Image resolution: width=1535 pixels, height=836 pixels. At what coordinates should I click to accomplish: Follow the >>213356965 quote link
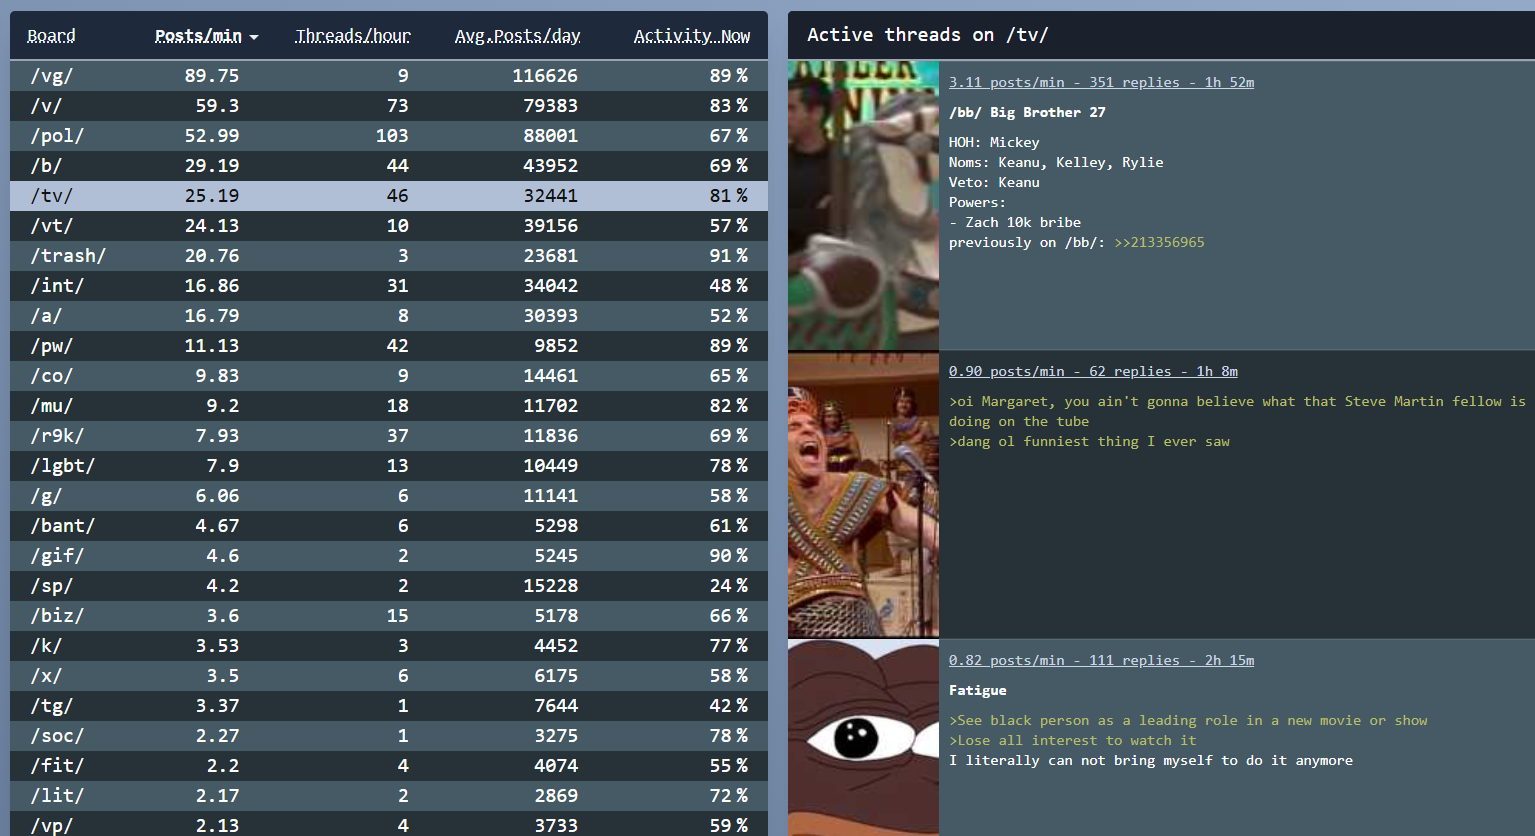[x=1159, y=242]
